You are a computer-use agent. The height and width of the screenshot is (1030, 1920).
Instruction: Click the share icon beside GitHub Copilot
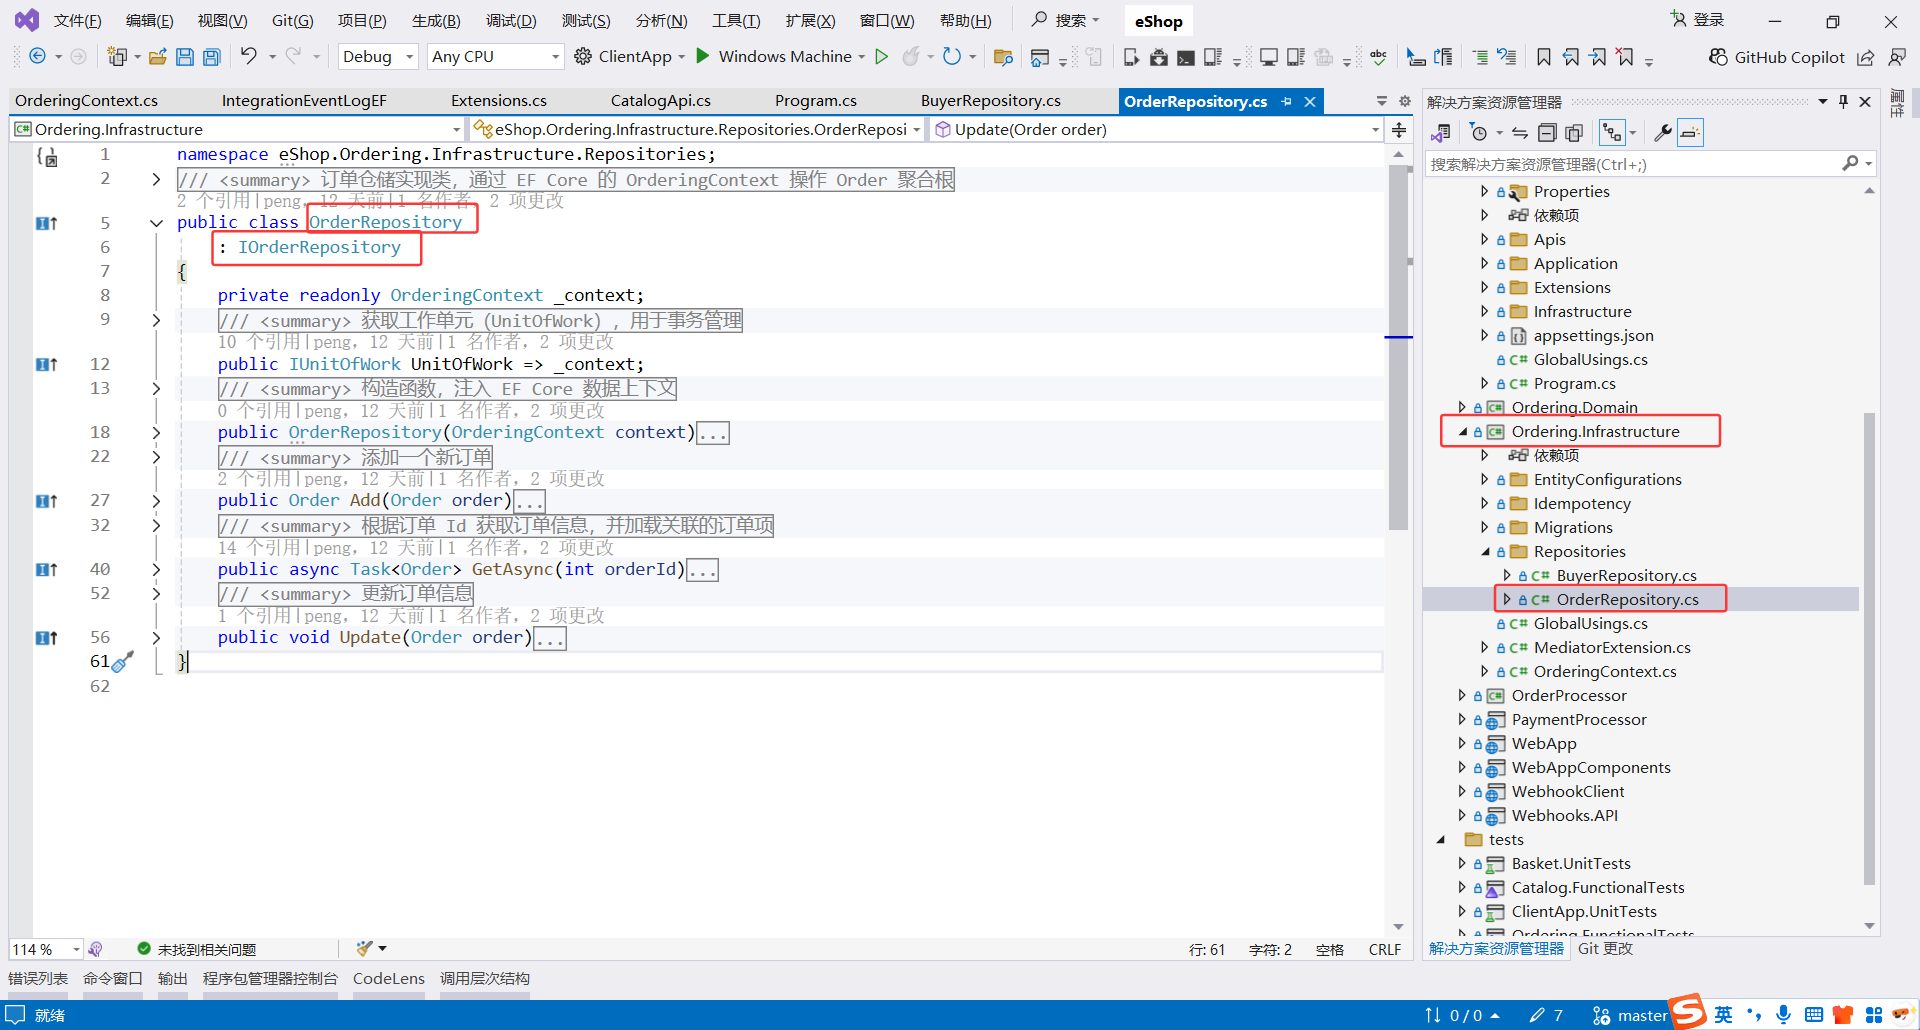1866,57
